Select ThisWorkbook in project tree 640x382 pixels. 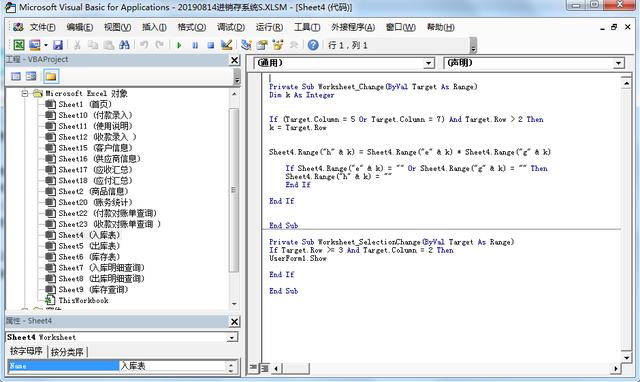click(83, 300)
